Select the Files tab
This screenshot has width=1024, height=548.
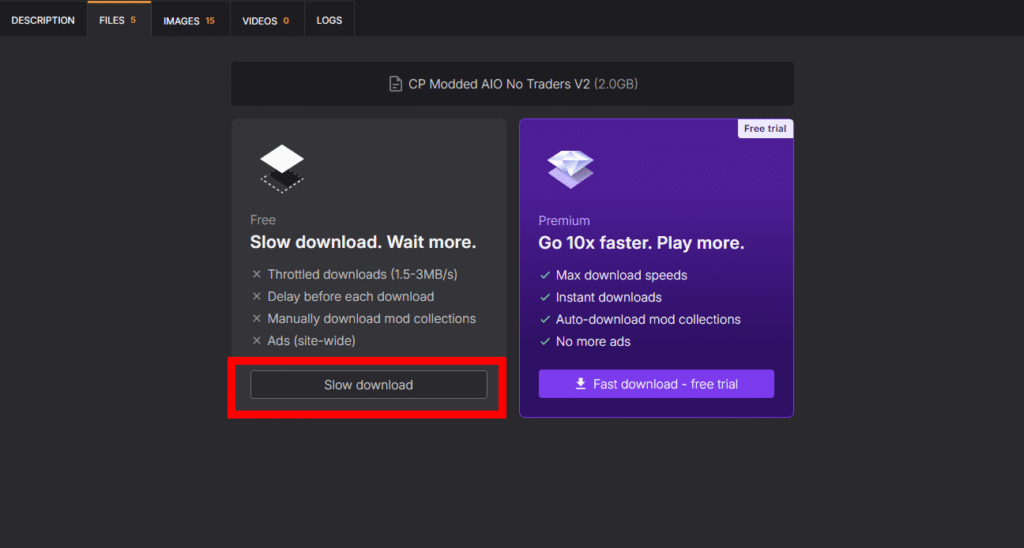pyautogui.click(x=118, y=20)
